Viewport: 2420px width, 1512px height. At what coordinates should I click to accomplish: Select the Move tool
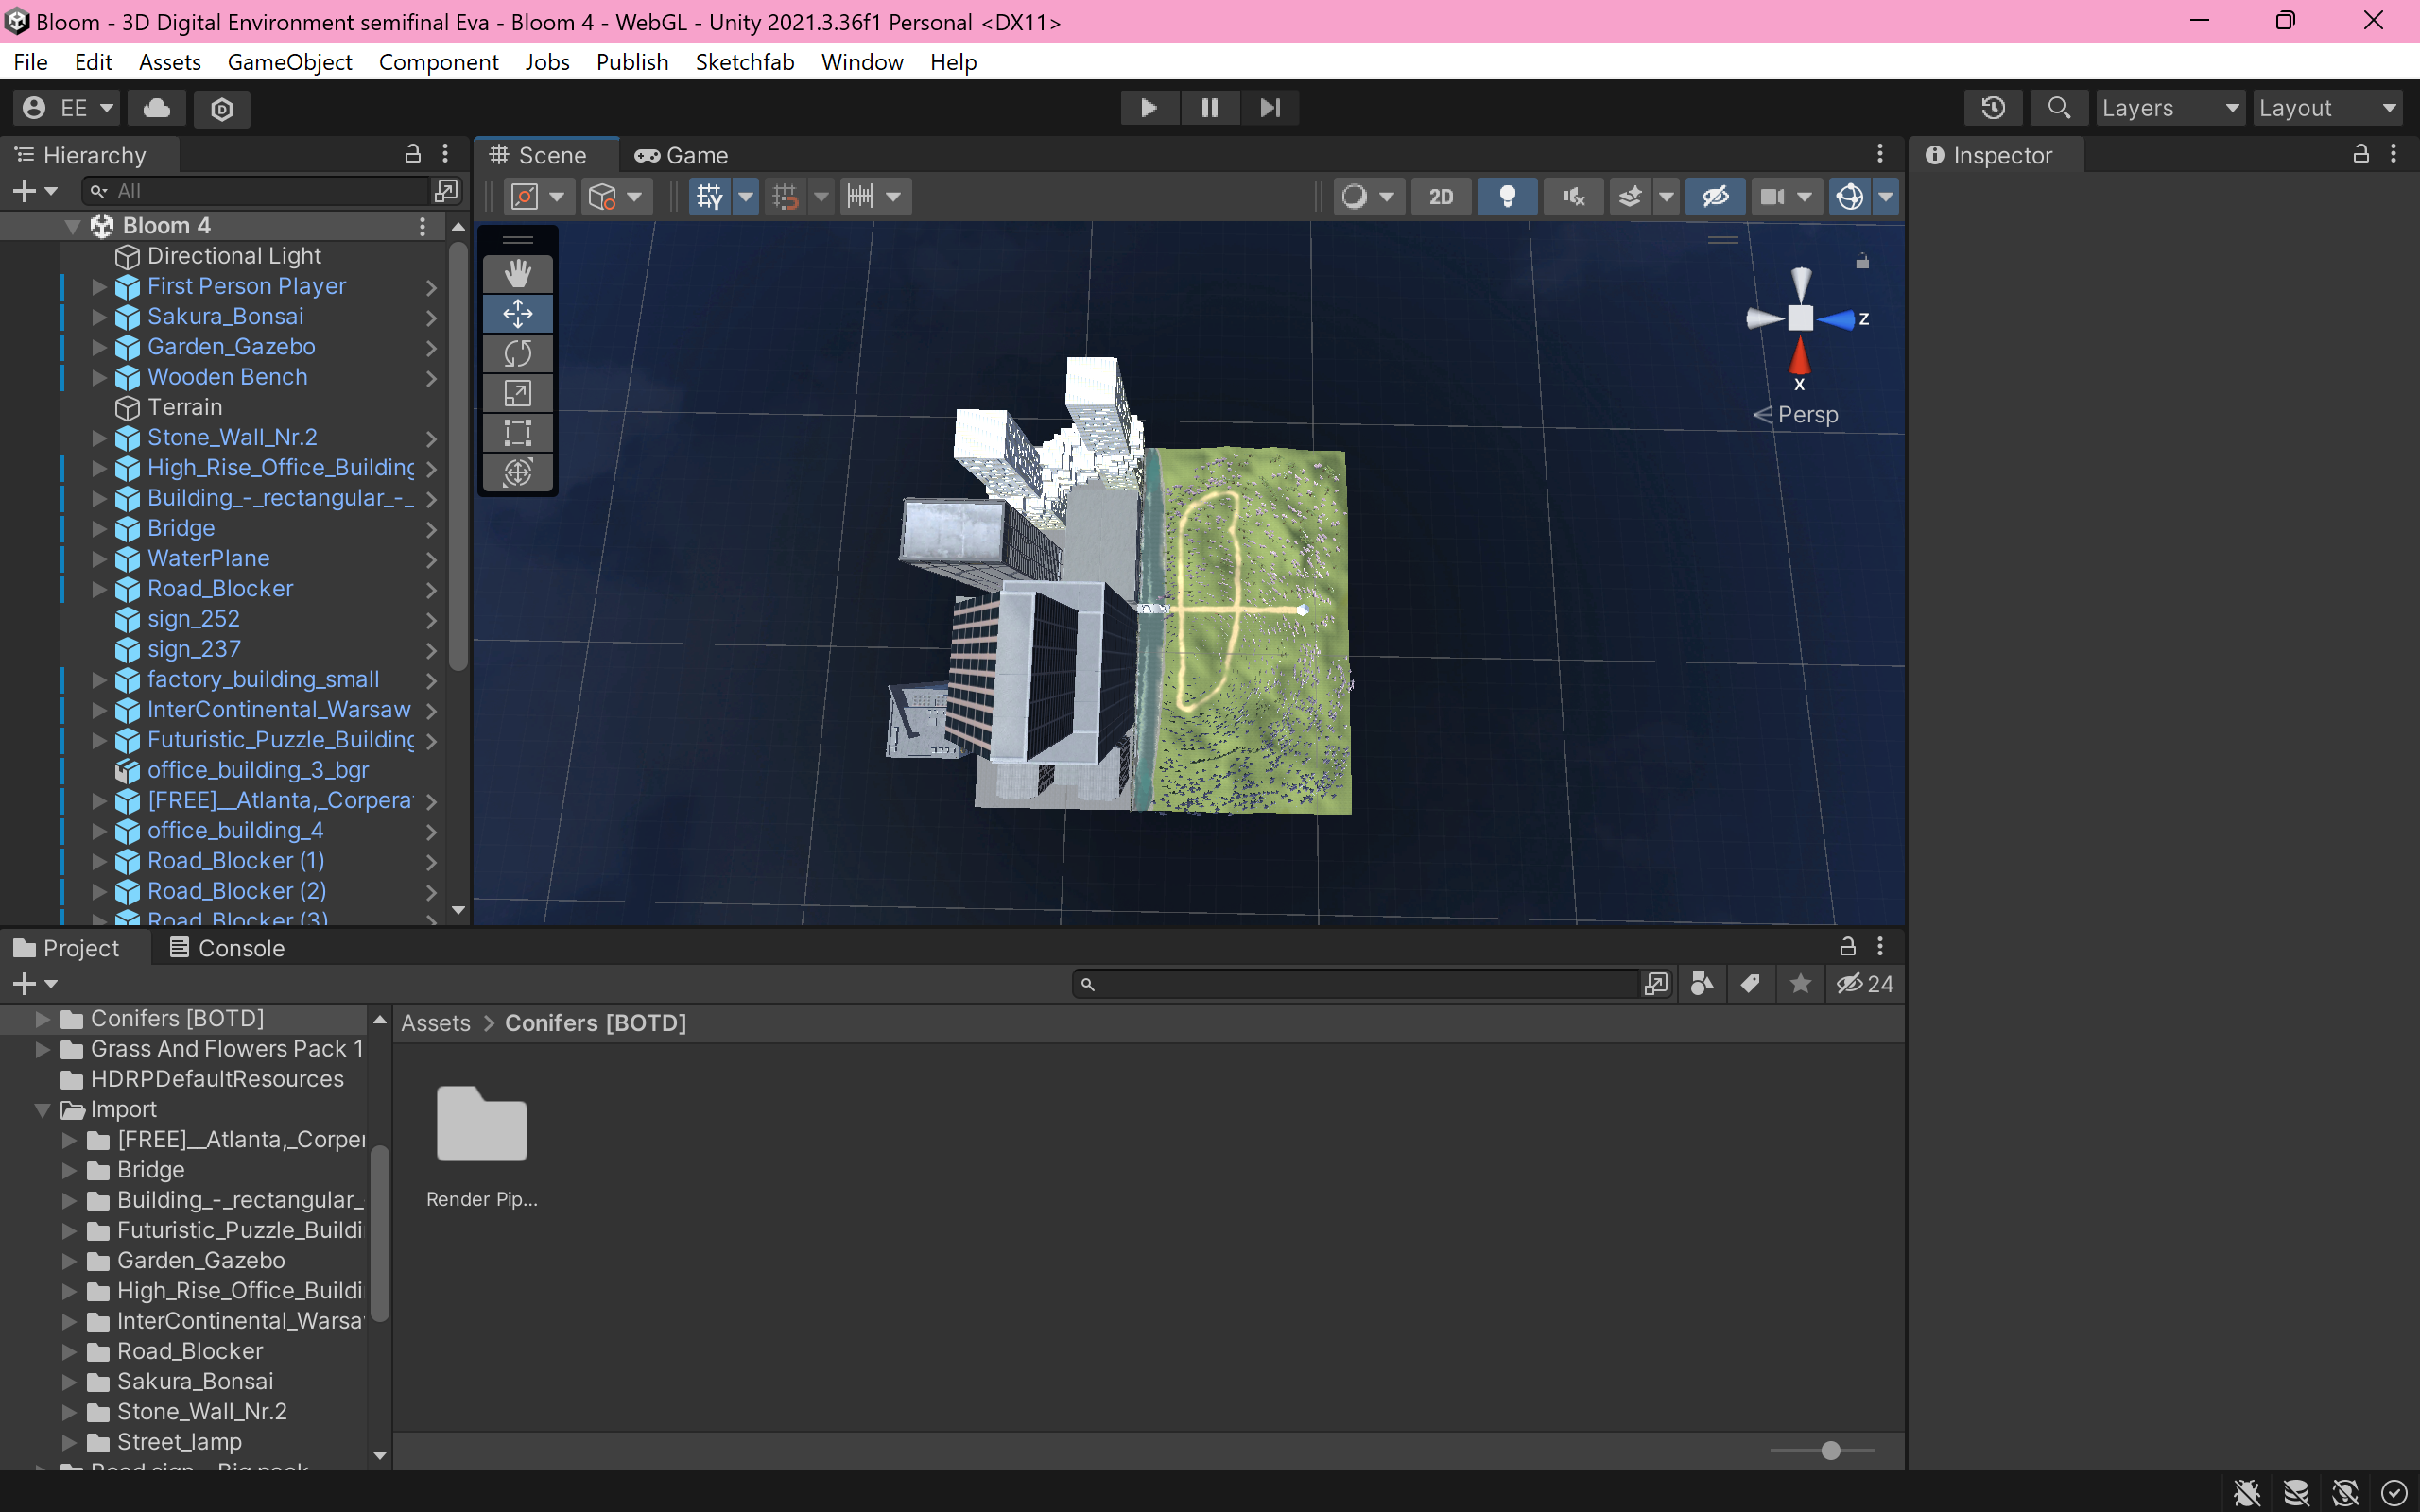point(517,314)
